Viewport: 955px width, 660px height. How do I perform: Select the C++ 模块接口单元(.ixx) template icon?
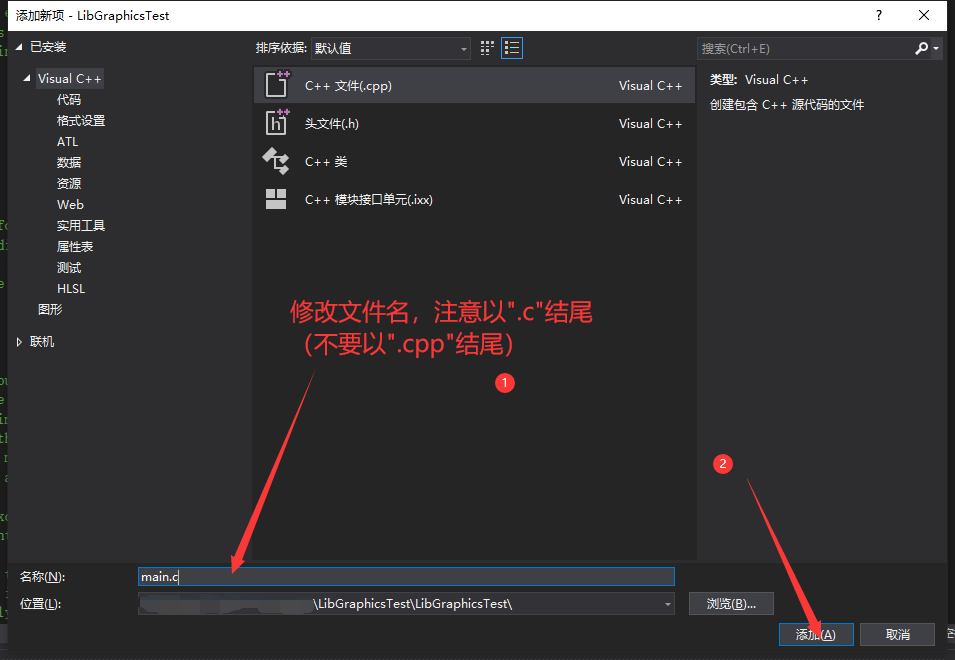(277, 199)
